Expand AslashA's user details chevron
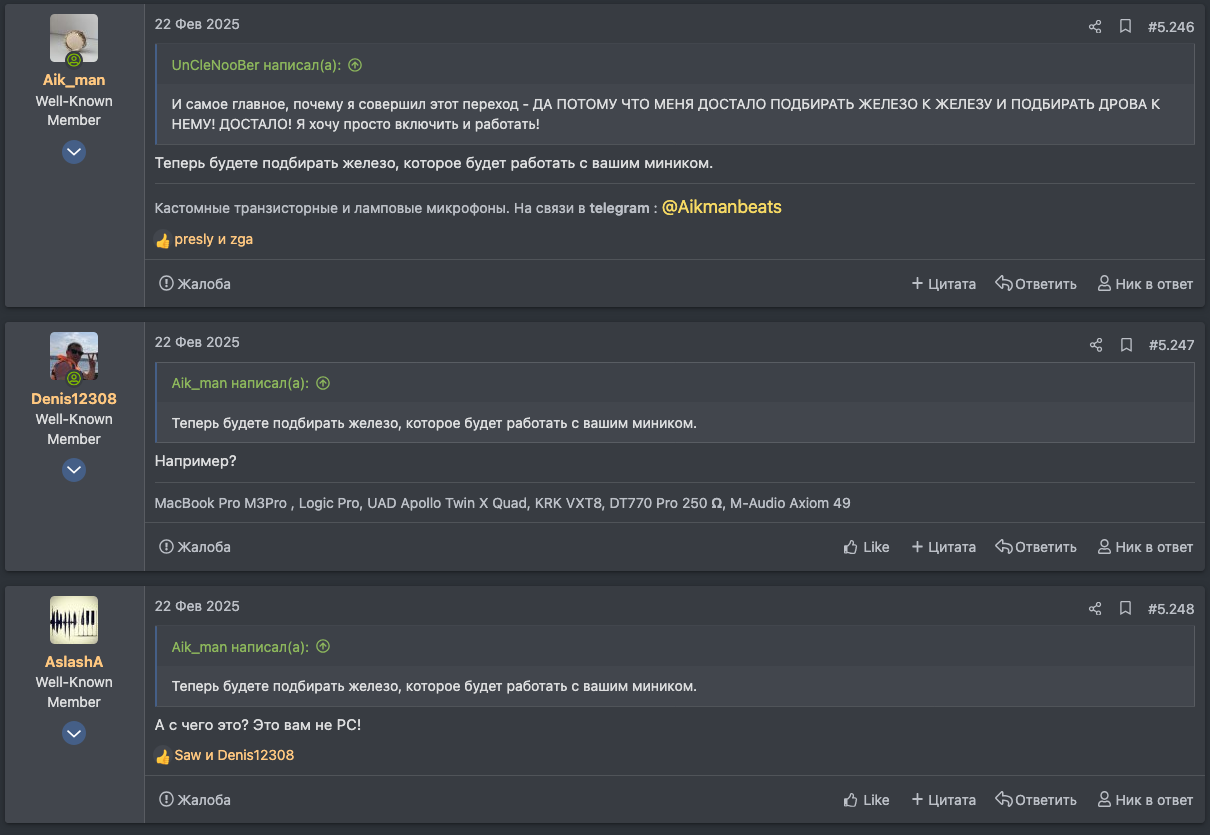 [x=74, y=734]
